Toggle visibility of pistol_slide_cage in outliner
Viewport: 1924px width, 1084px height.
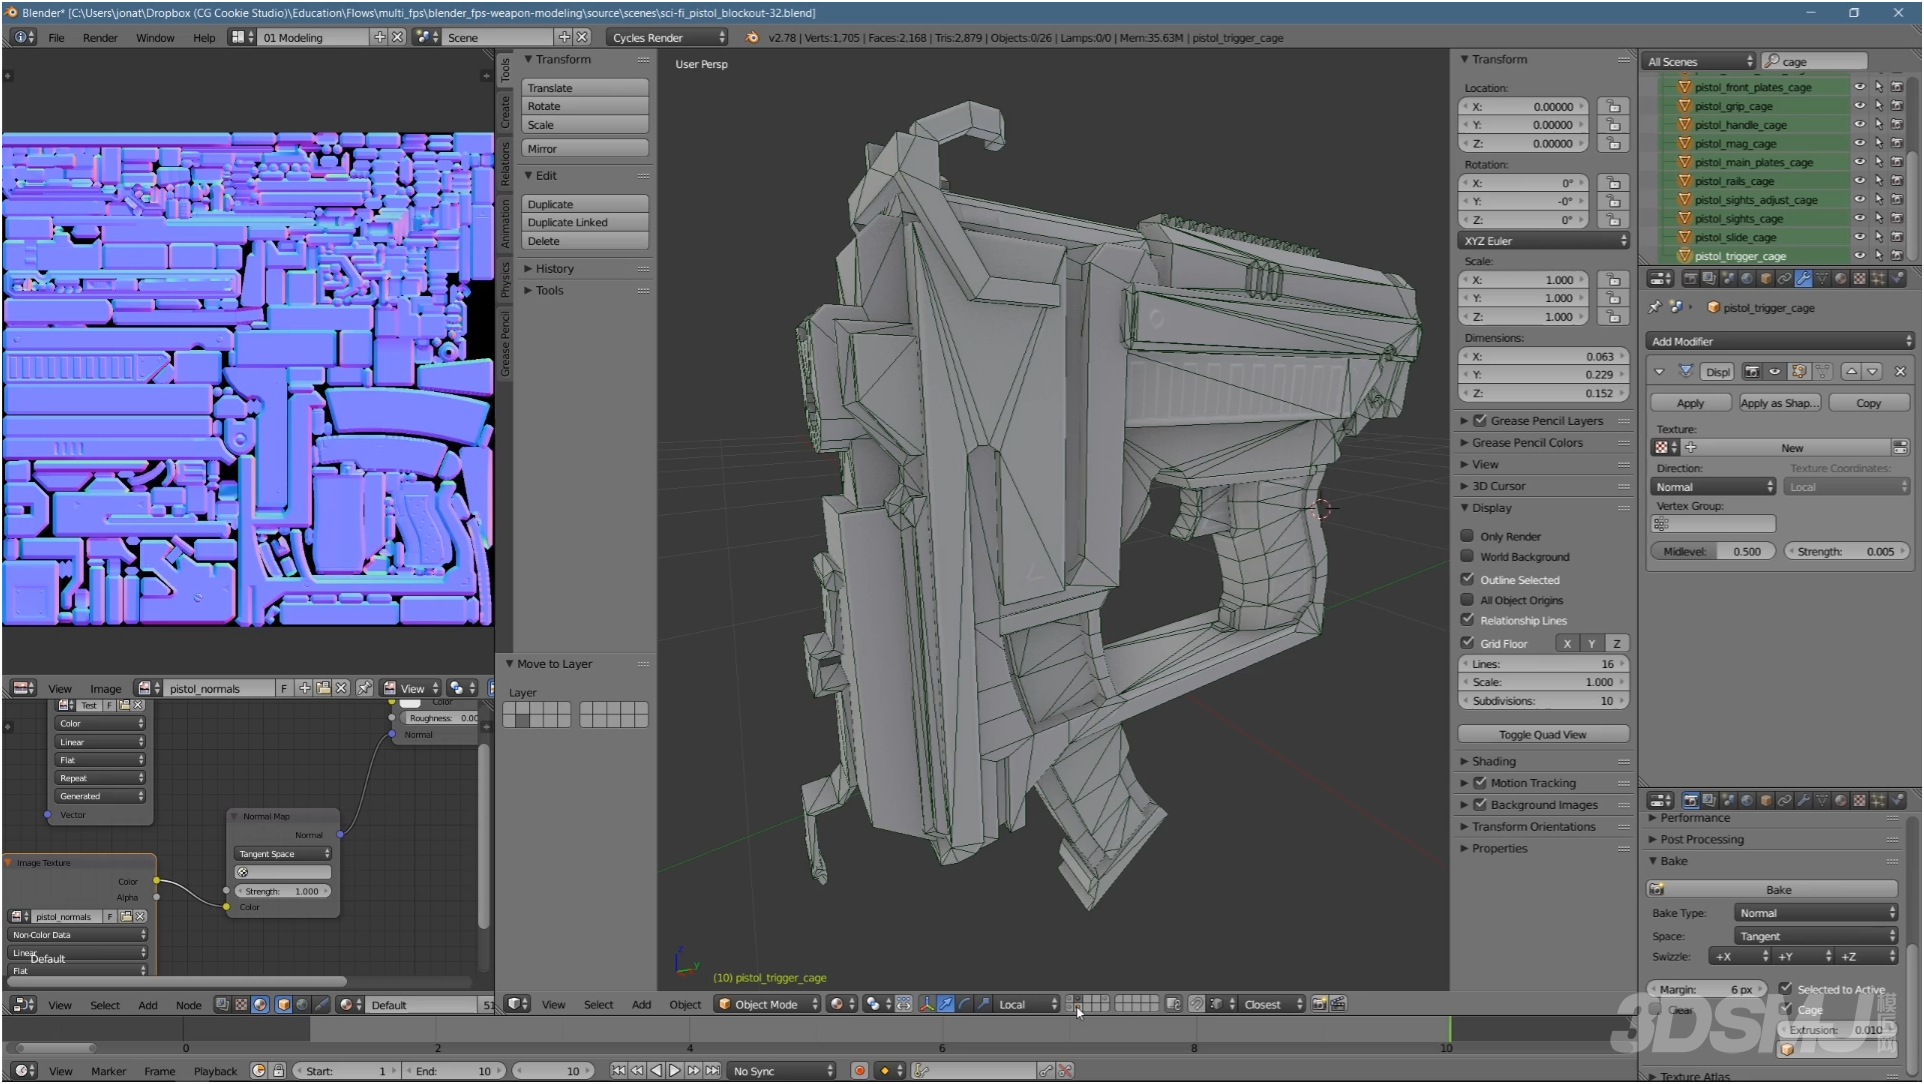click(x=1859, y=237)
